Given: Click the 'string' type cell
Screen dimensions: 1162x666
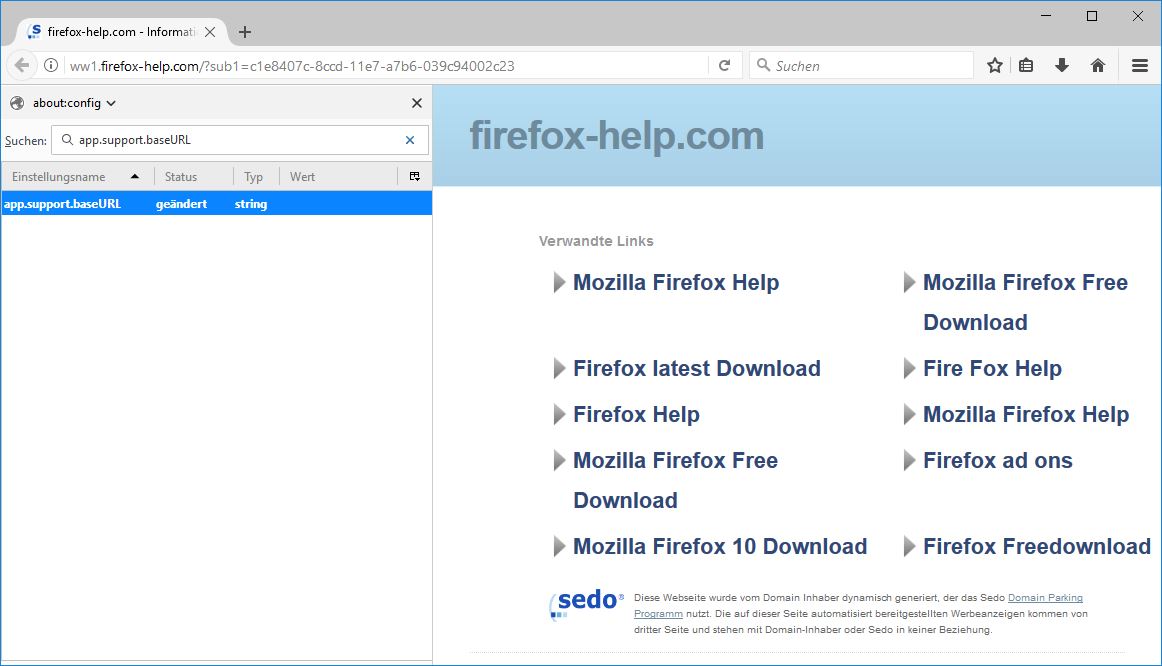Looking at the screenshot, I should click(250, 204).
